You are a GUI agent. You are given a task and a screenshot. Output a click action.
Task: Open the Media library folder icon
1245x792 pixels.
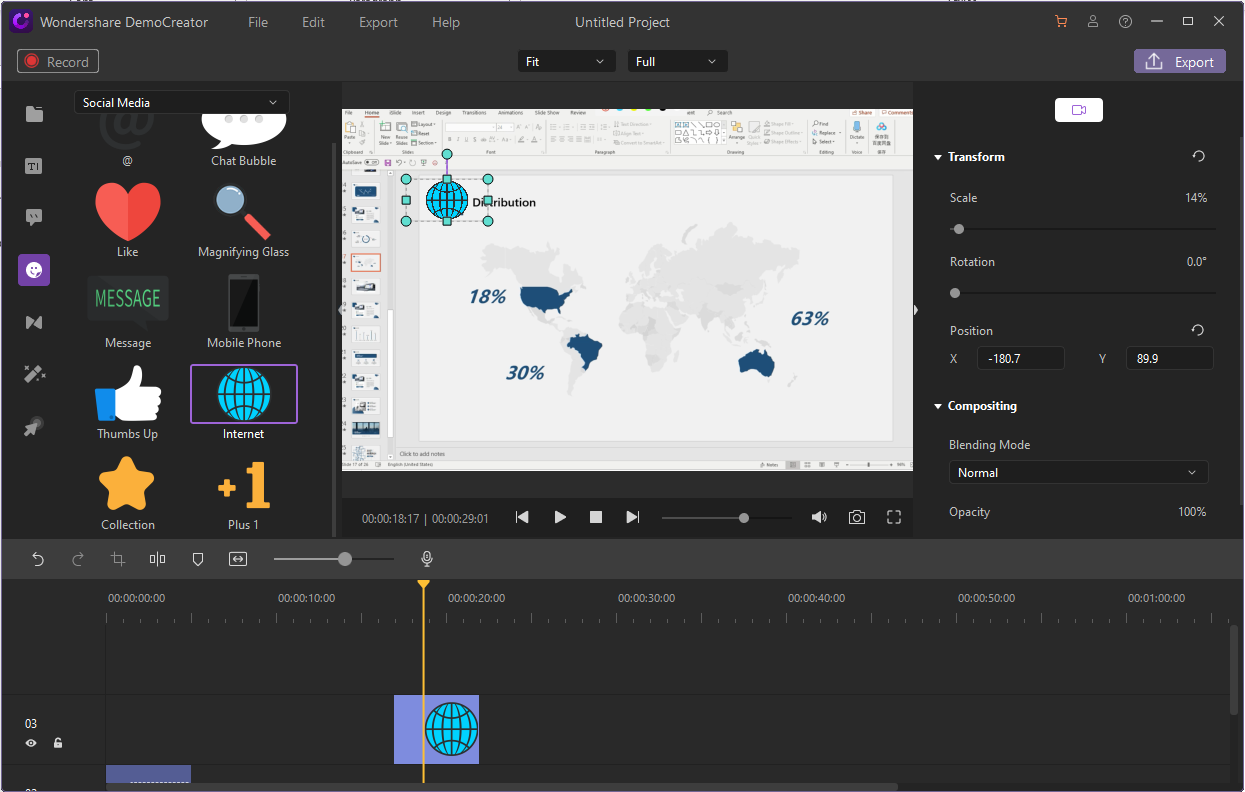34,114
